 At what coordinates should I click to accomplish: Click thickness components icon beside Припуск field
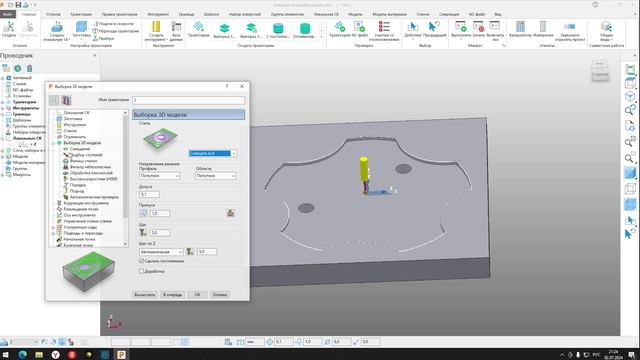pyautogui.click(x=143, y=213)
